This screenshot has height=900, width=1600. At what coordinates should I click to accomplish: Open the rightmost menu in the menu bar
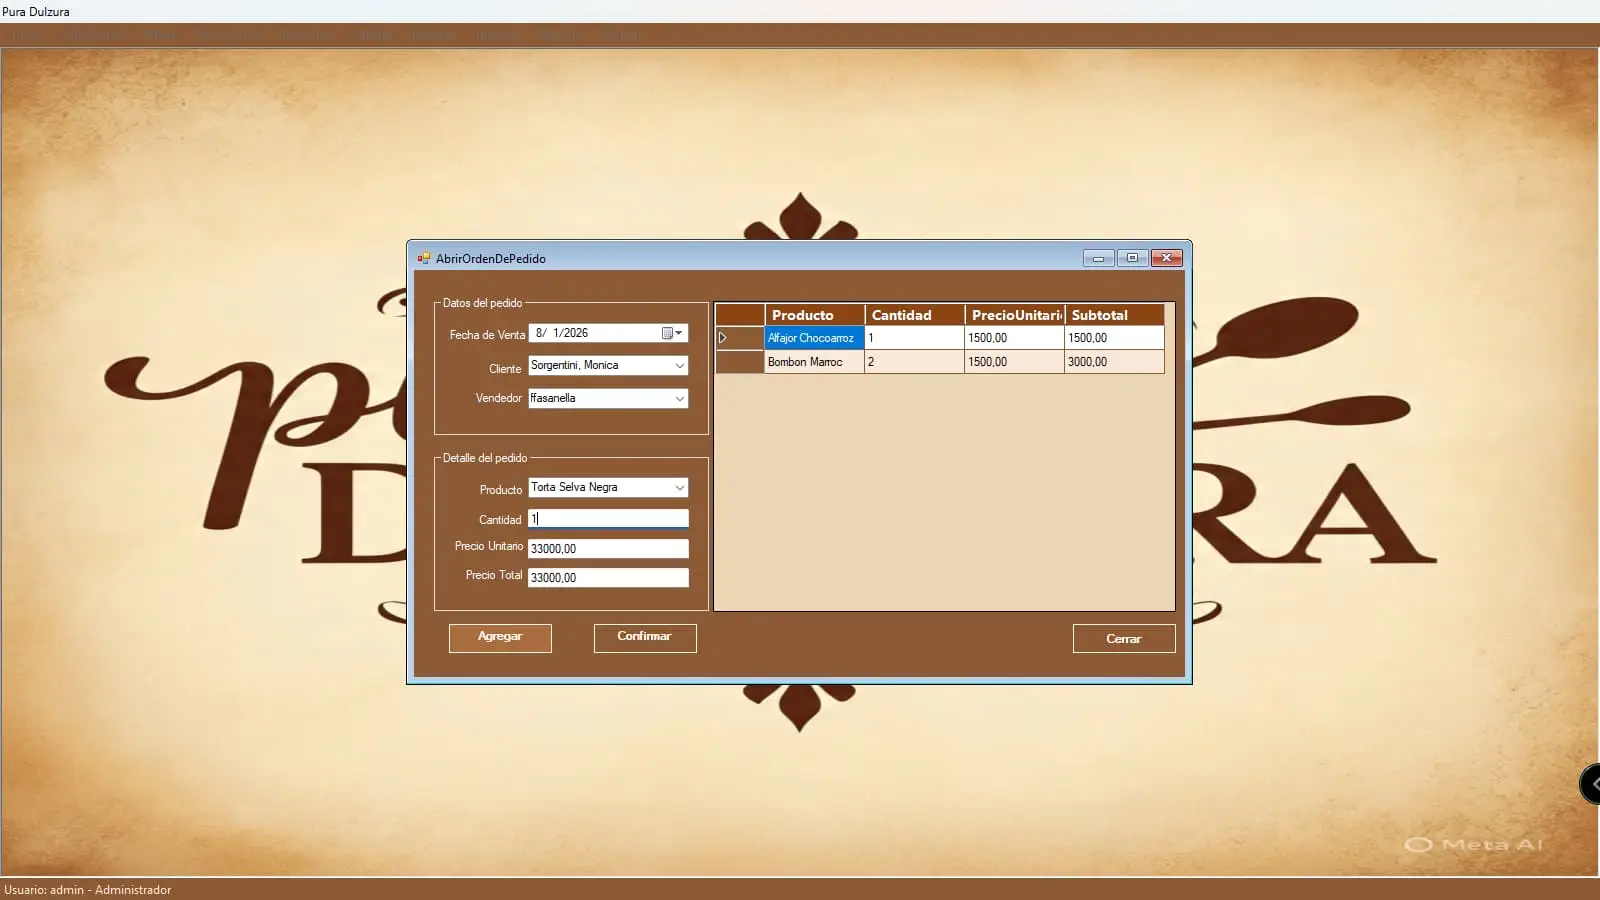pos(622,35)
